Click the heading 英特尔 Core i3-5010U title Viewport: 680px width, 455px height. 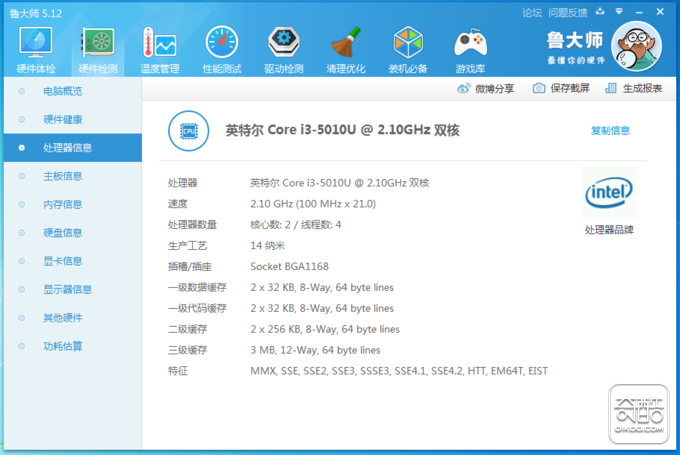point(342,130)
